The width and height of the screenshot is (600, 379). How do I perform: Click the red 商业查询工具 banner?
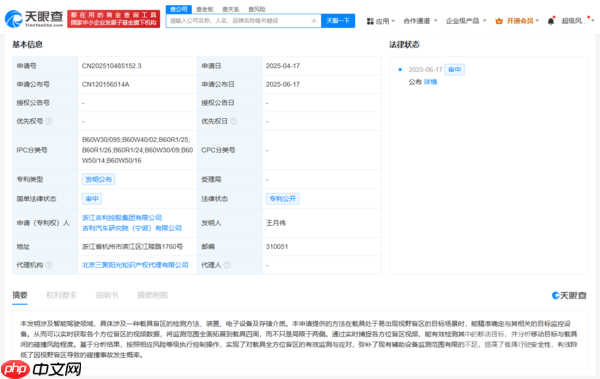point(114,19)
